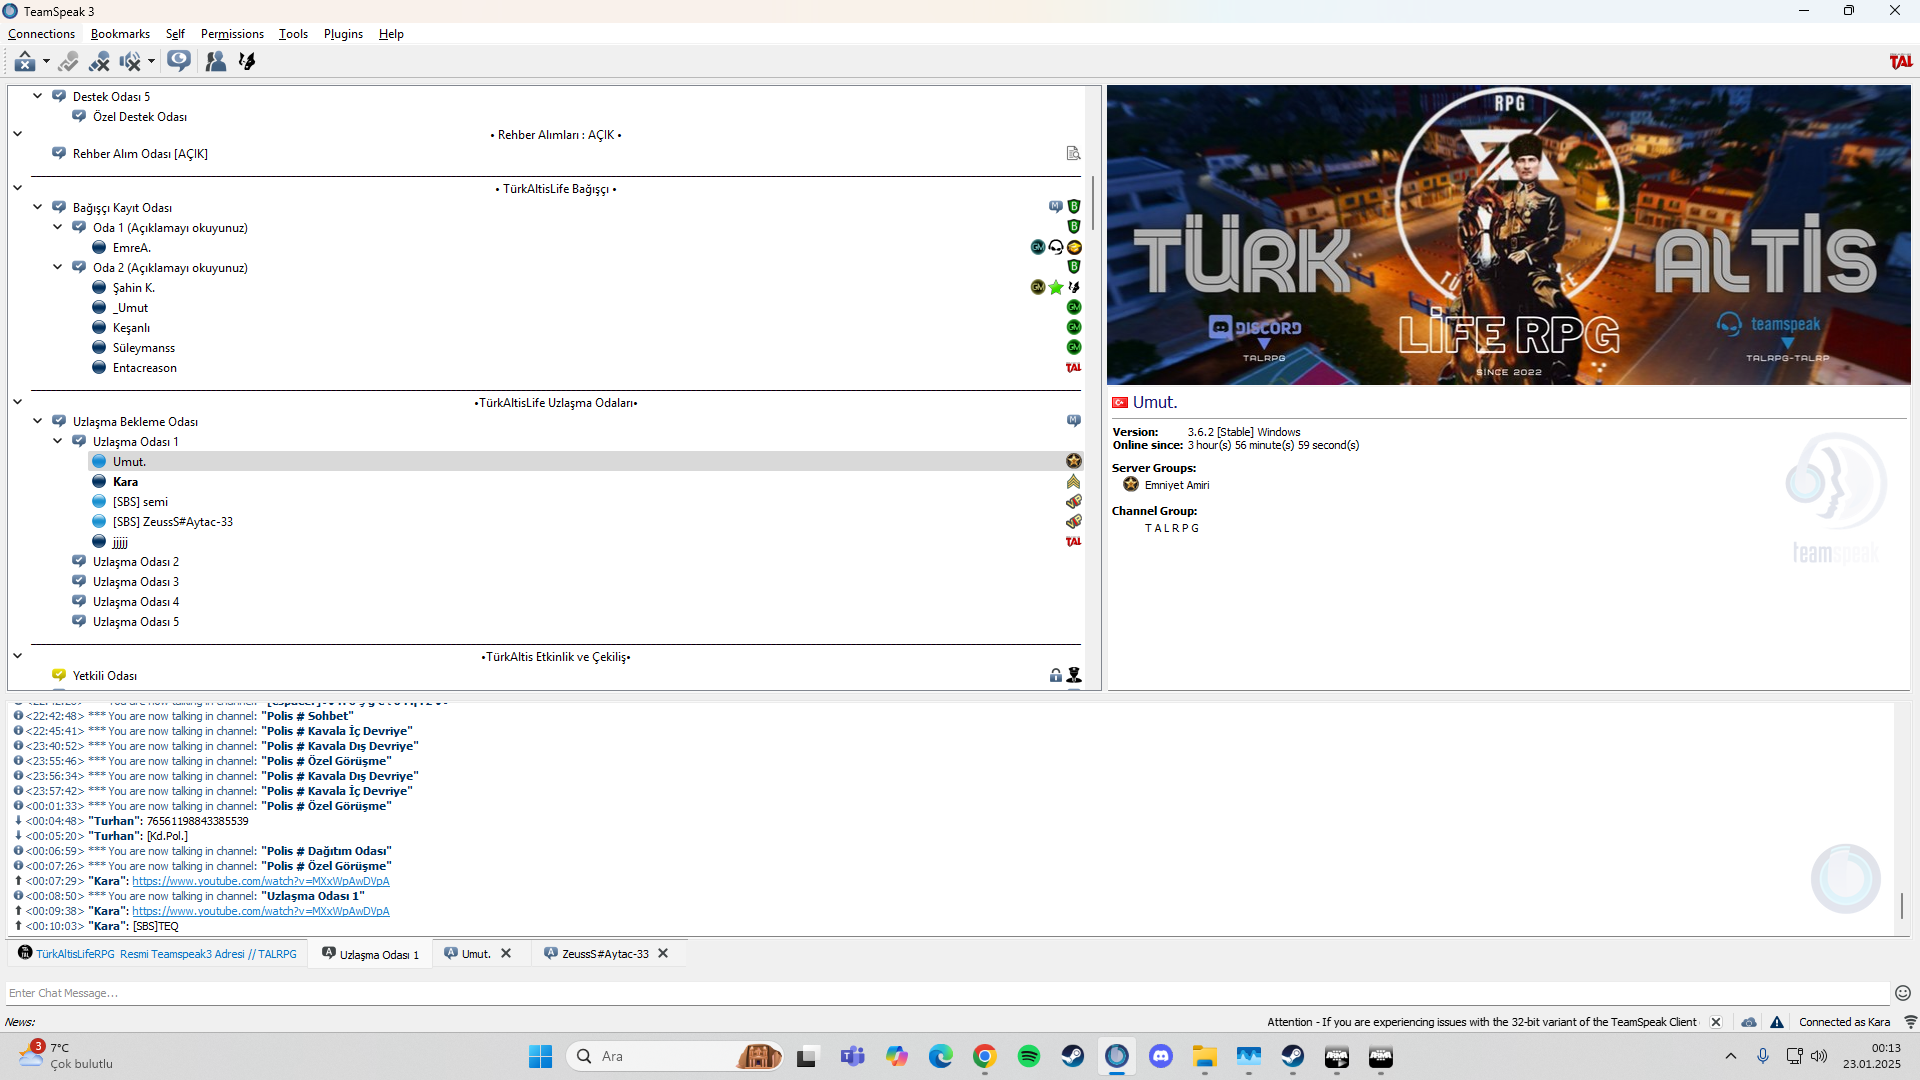Open the mute speakers dropdown arrow

pos(151,62)
